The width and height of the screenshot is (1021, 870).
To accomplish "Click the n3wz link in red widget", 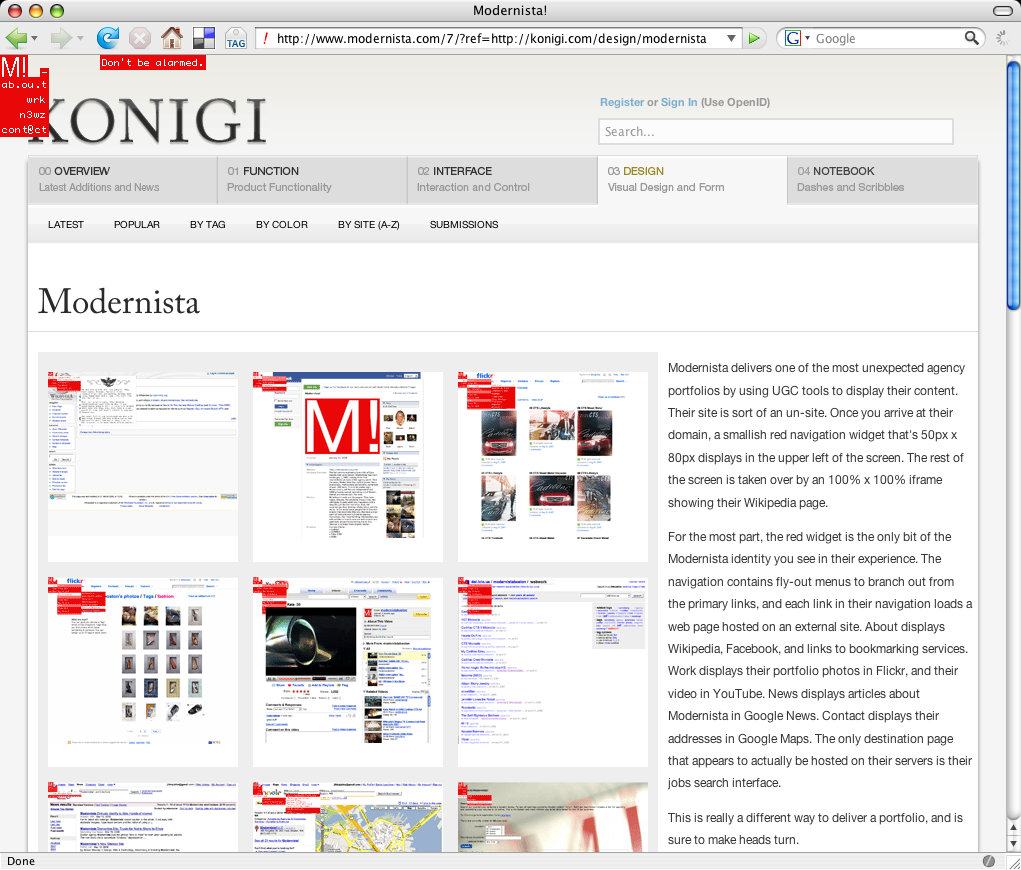I will tap(32, 115).
